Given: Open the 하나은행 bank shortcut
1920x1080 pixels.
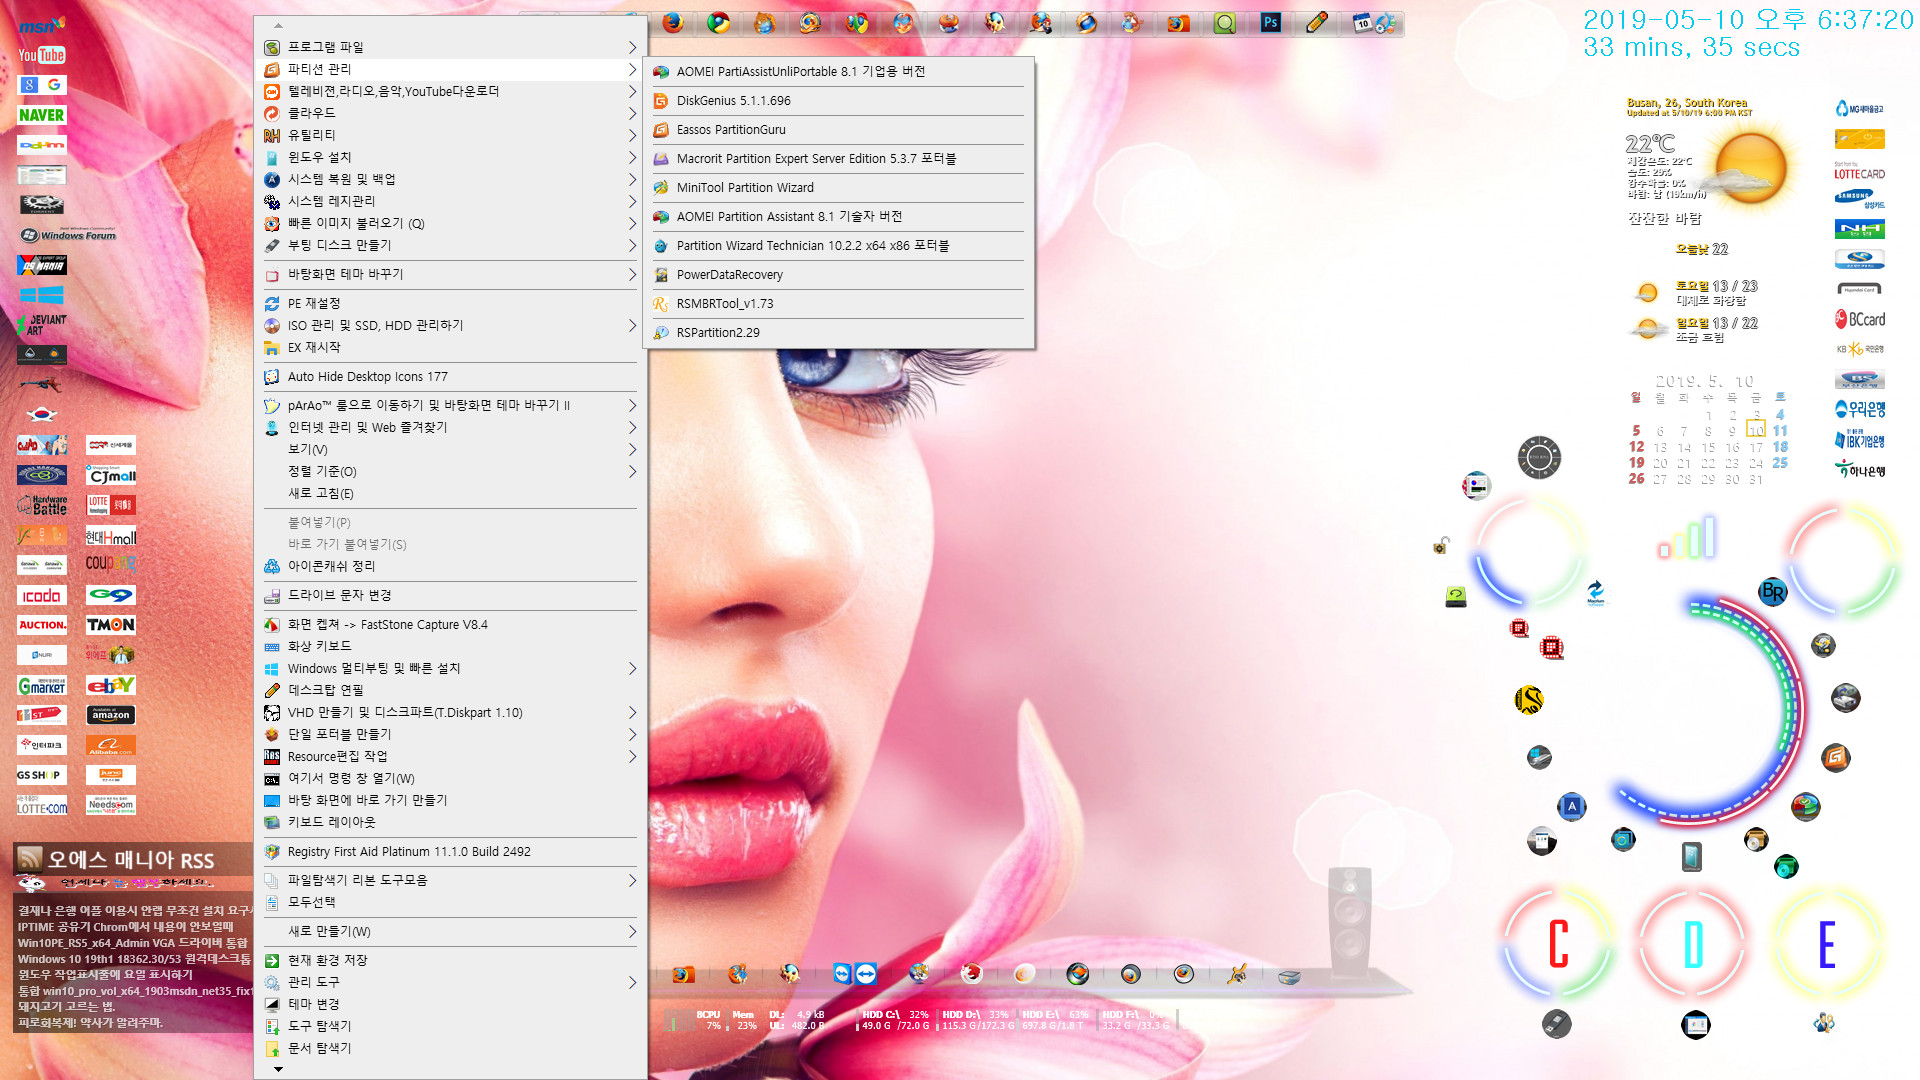Looking at the screenshot, I should coord(1860,469).
